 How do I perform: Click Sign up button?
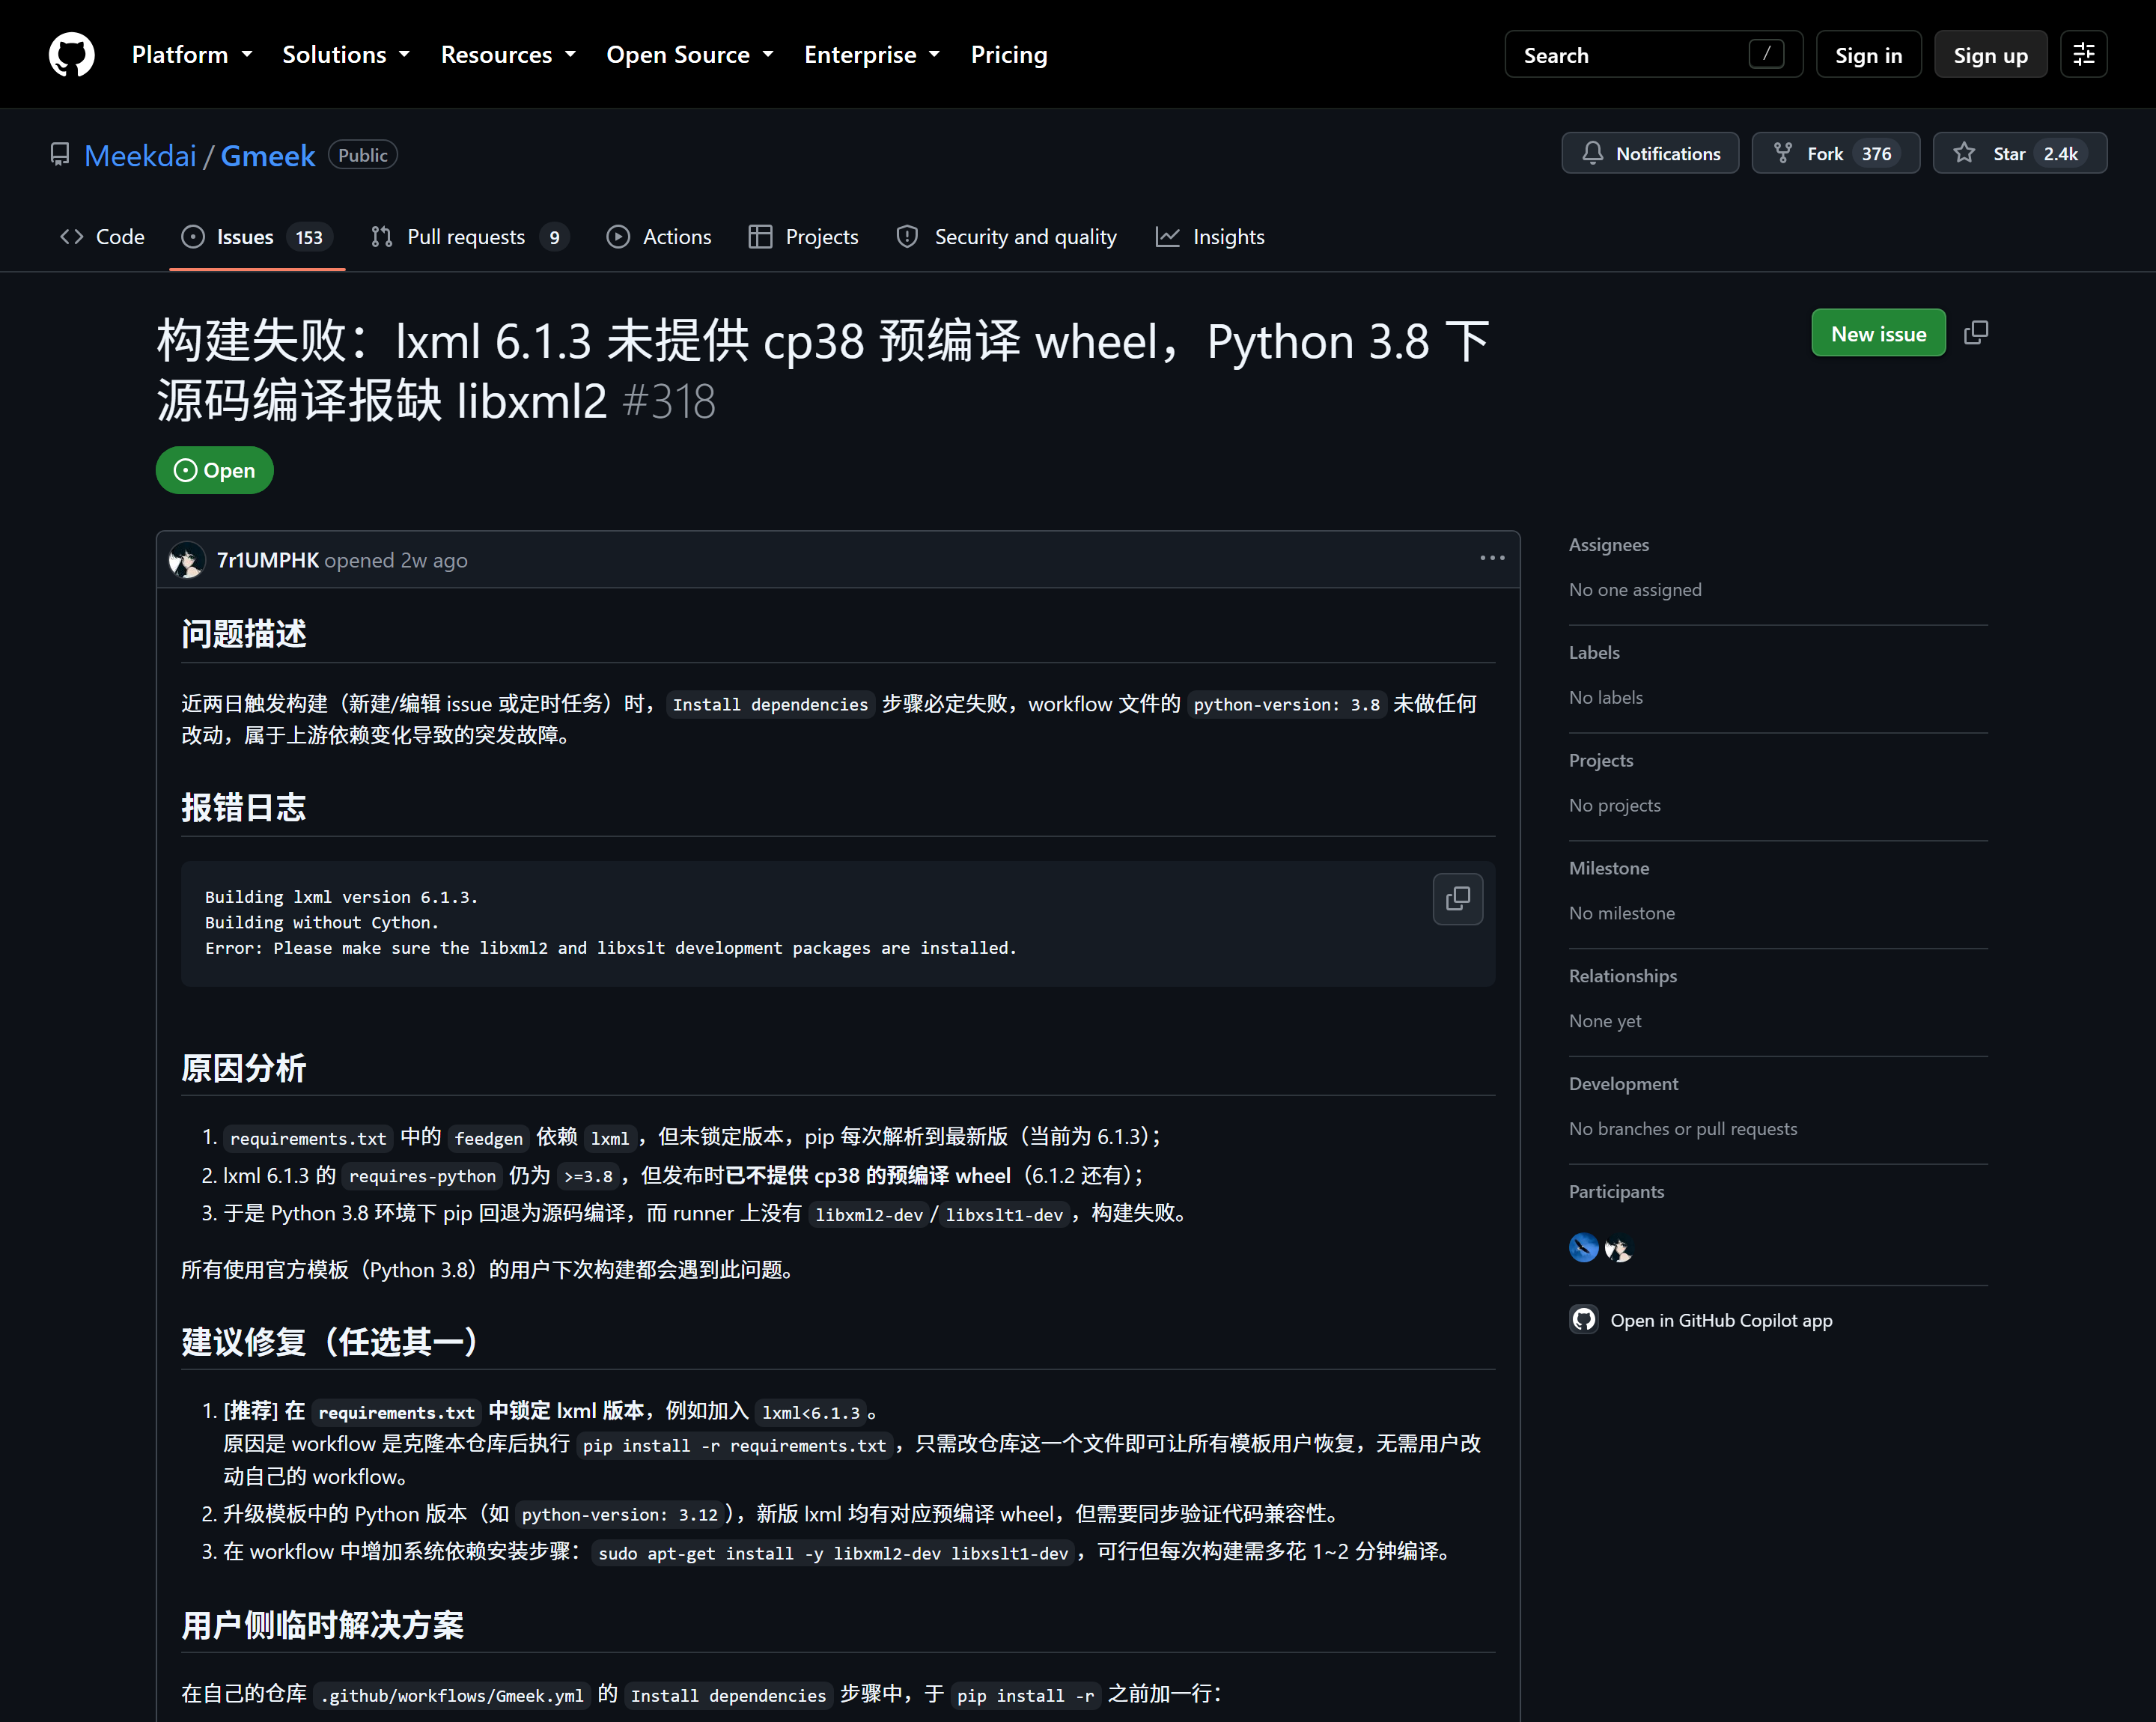point(1990,54)
